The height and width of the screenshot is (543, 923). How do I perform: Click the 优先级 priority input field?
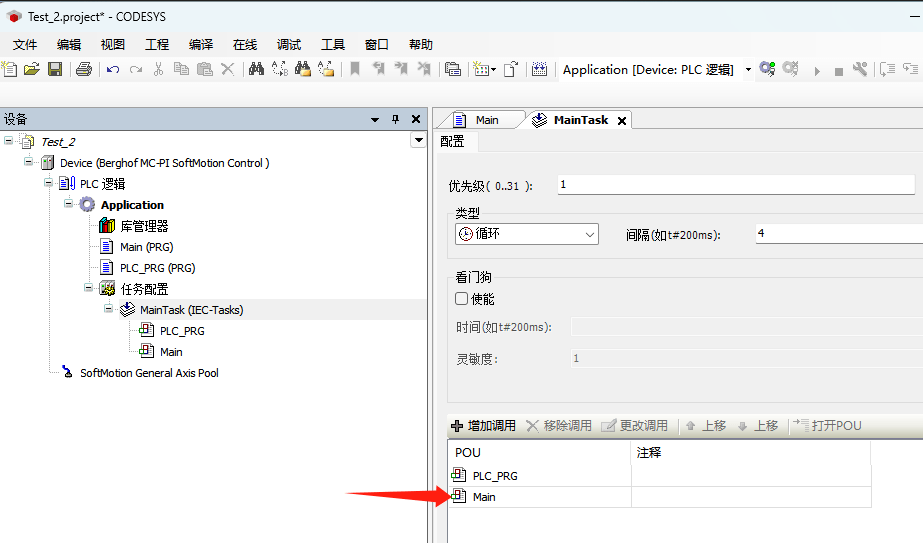pos(735,185)
